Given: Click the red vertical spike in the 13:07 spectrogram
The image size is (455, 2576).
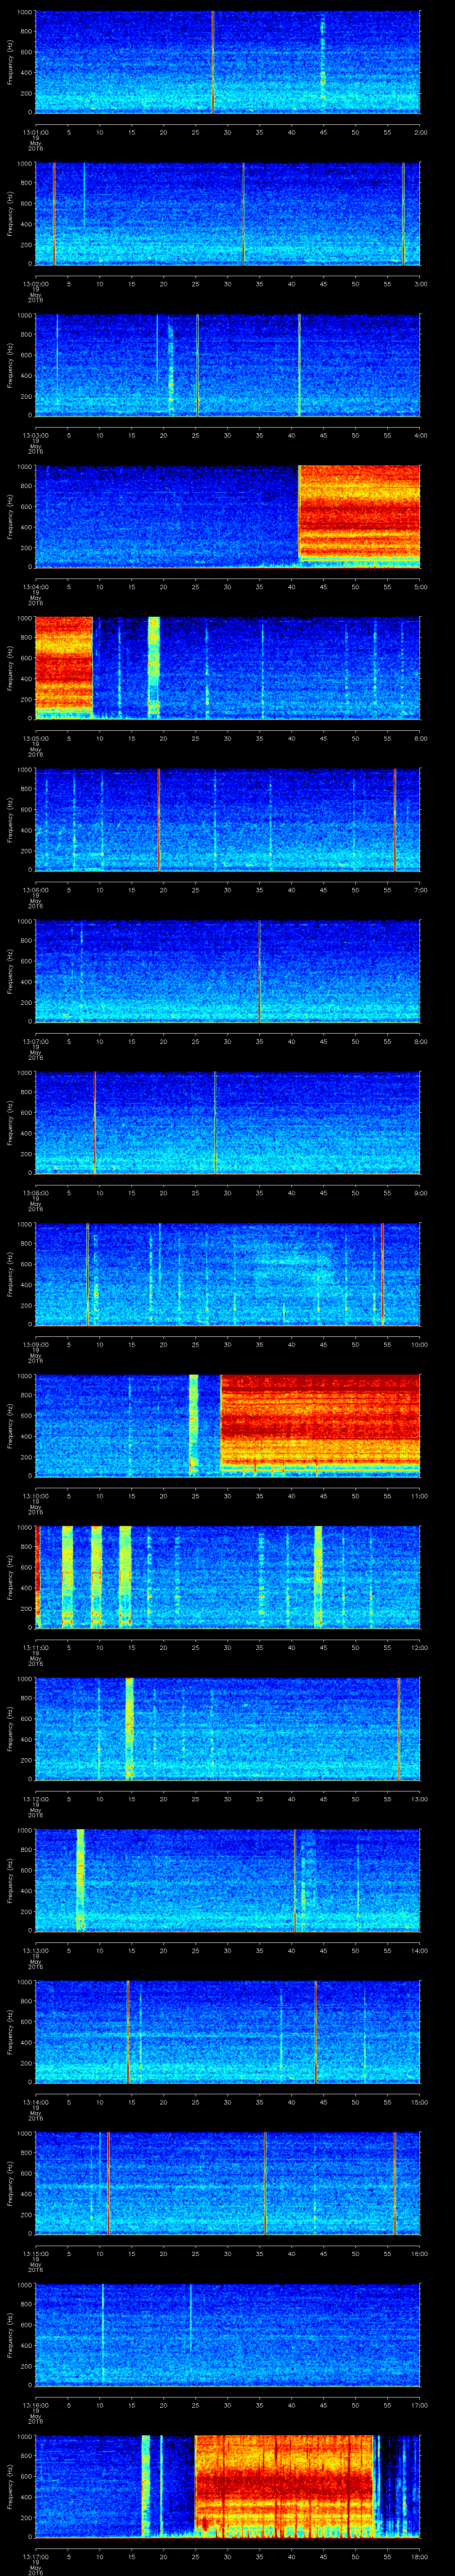Looking at the screenshot, I should pos(259,971).
